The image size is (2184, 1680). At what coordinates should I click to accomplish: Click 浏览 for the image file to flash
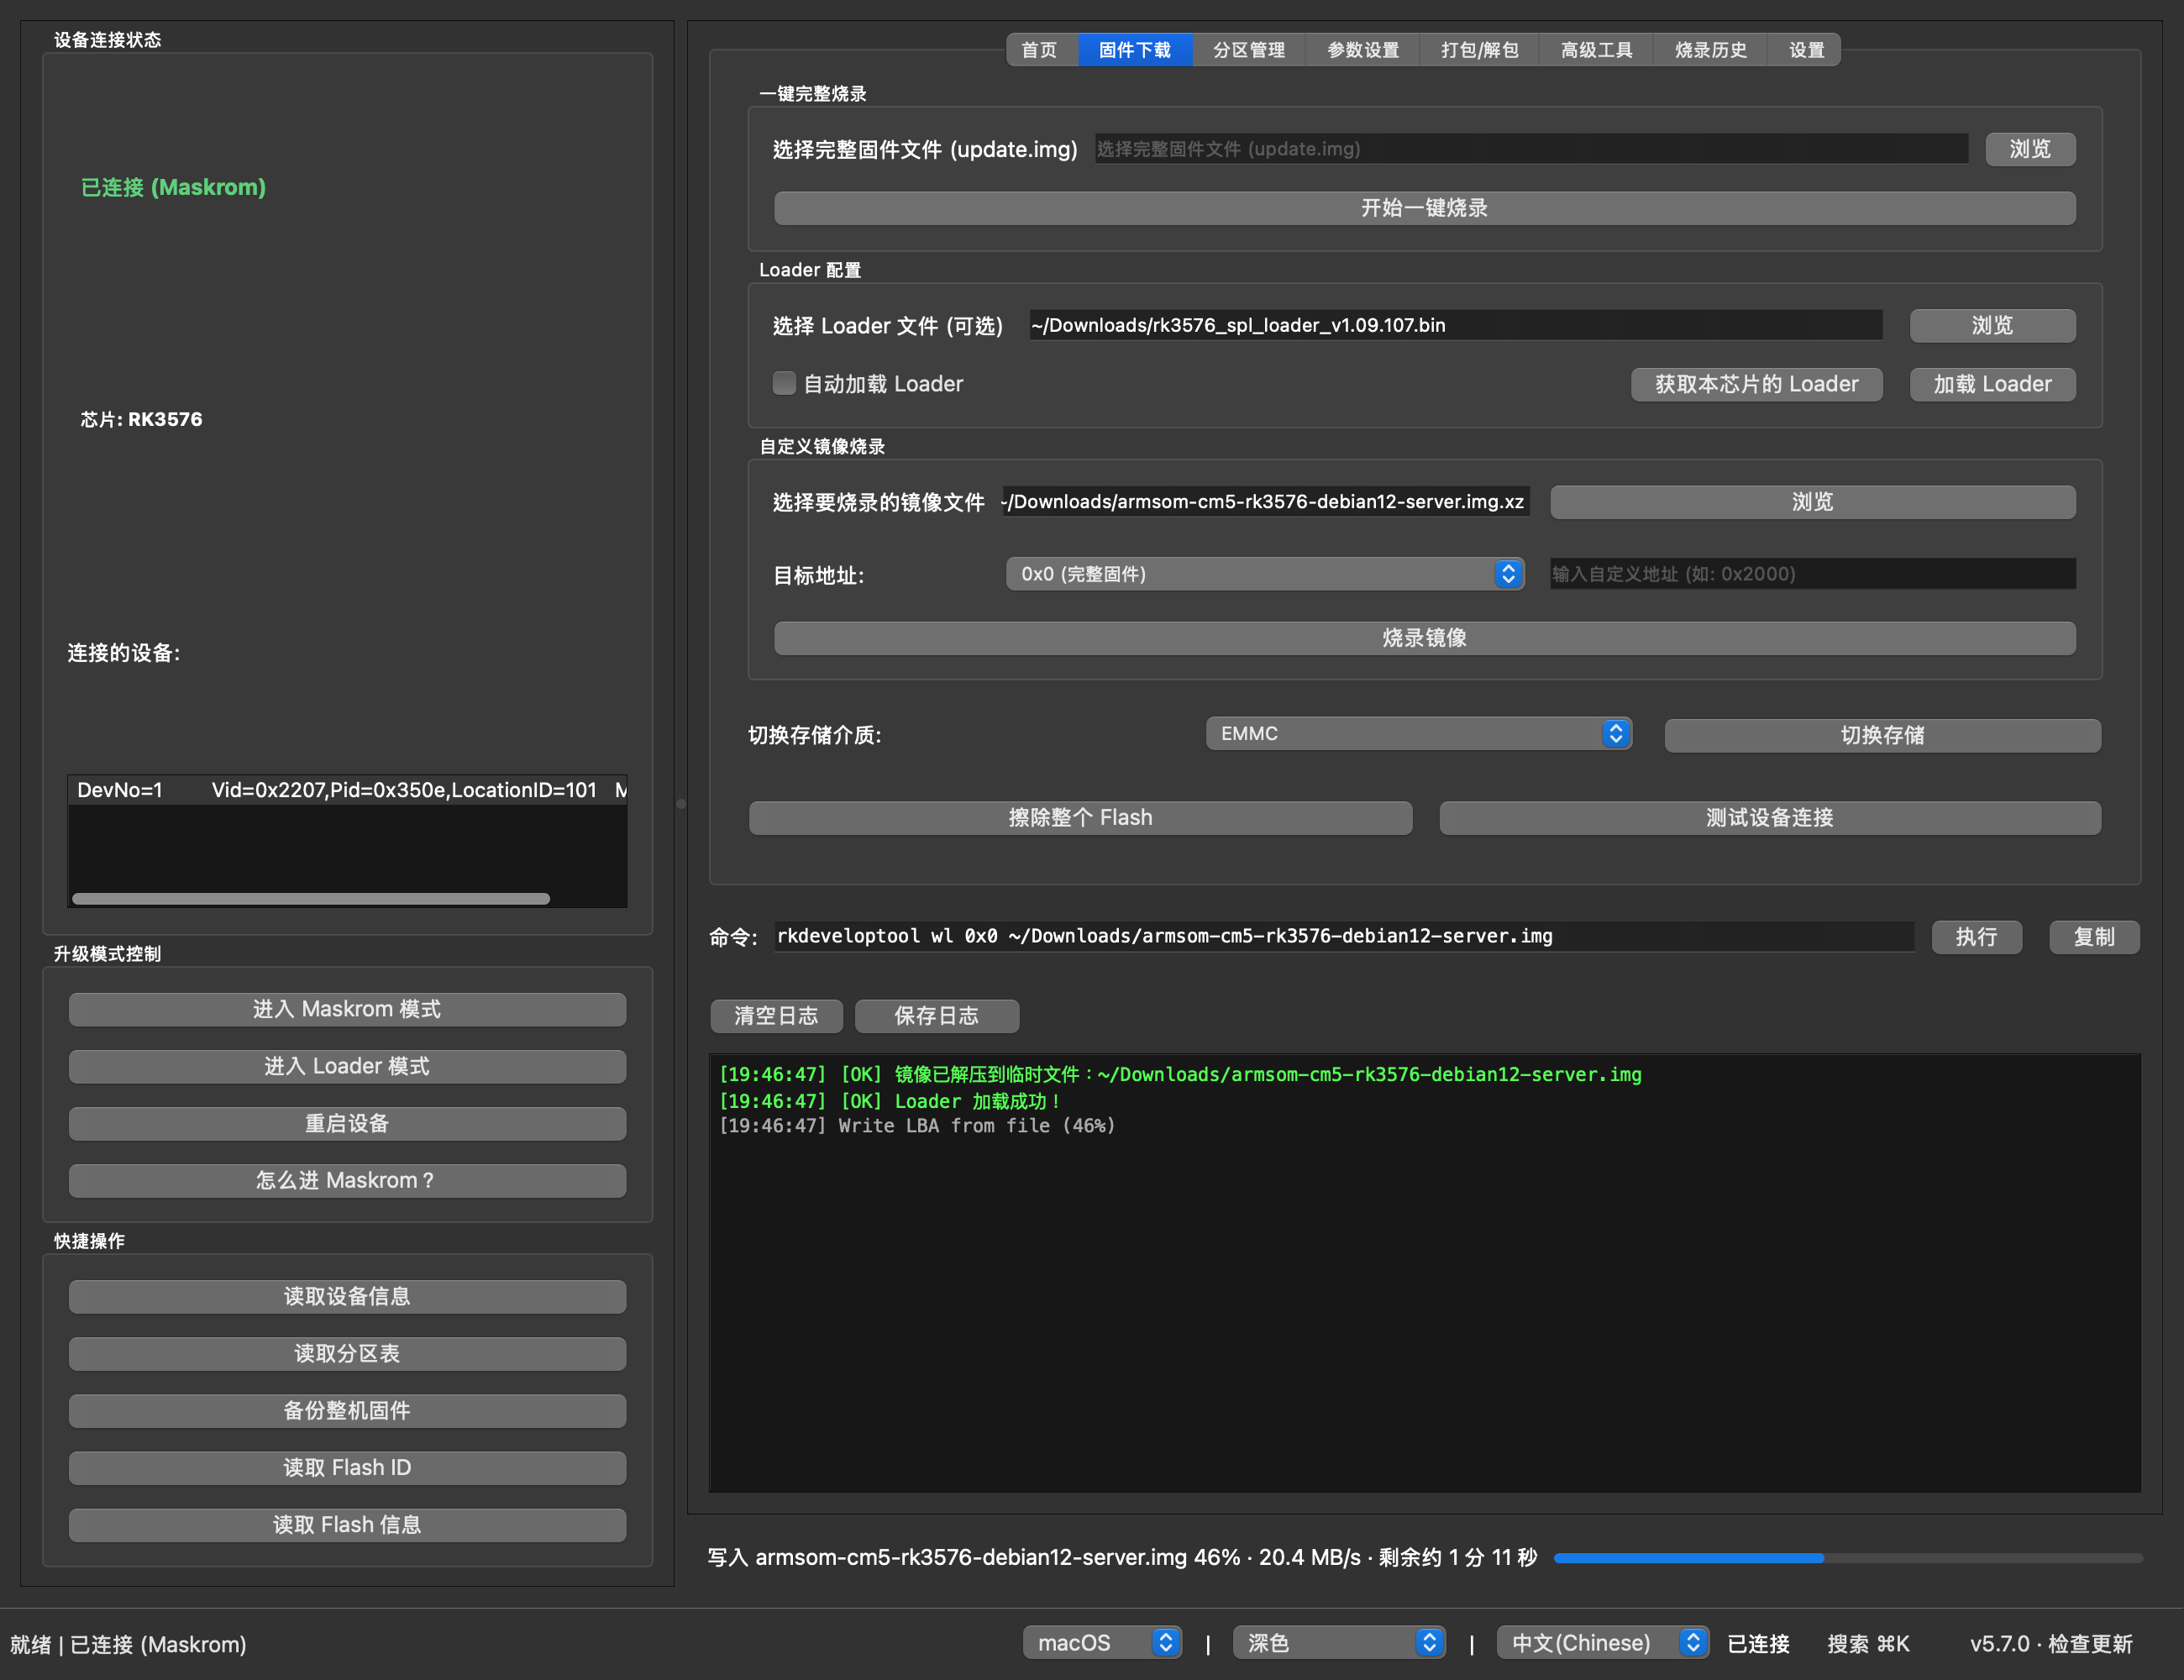coord(1812,502)
